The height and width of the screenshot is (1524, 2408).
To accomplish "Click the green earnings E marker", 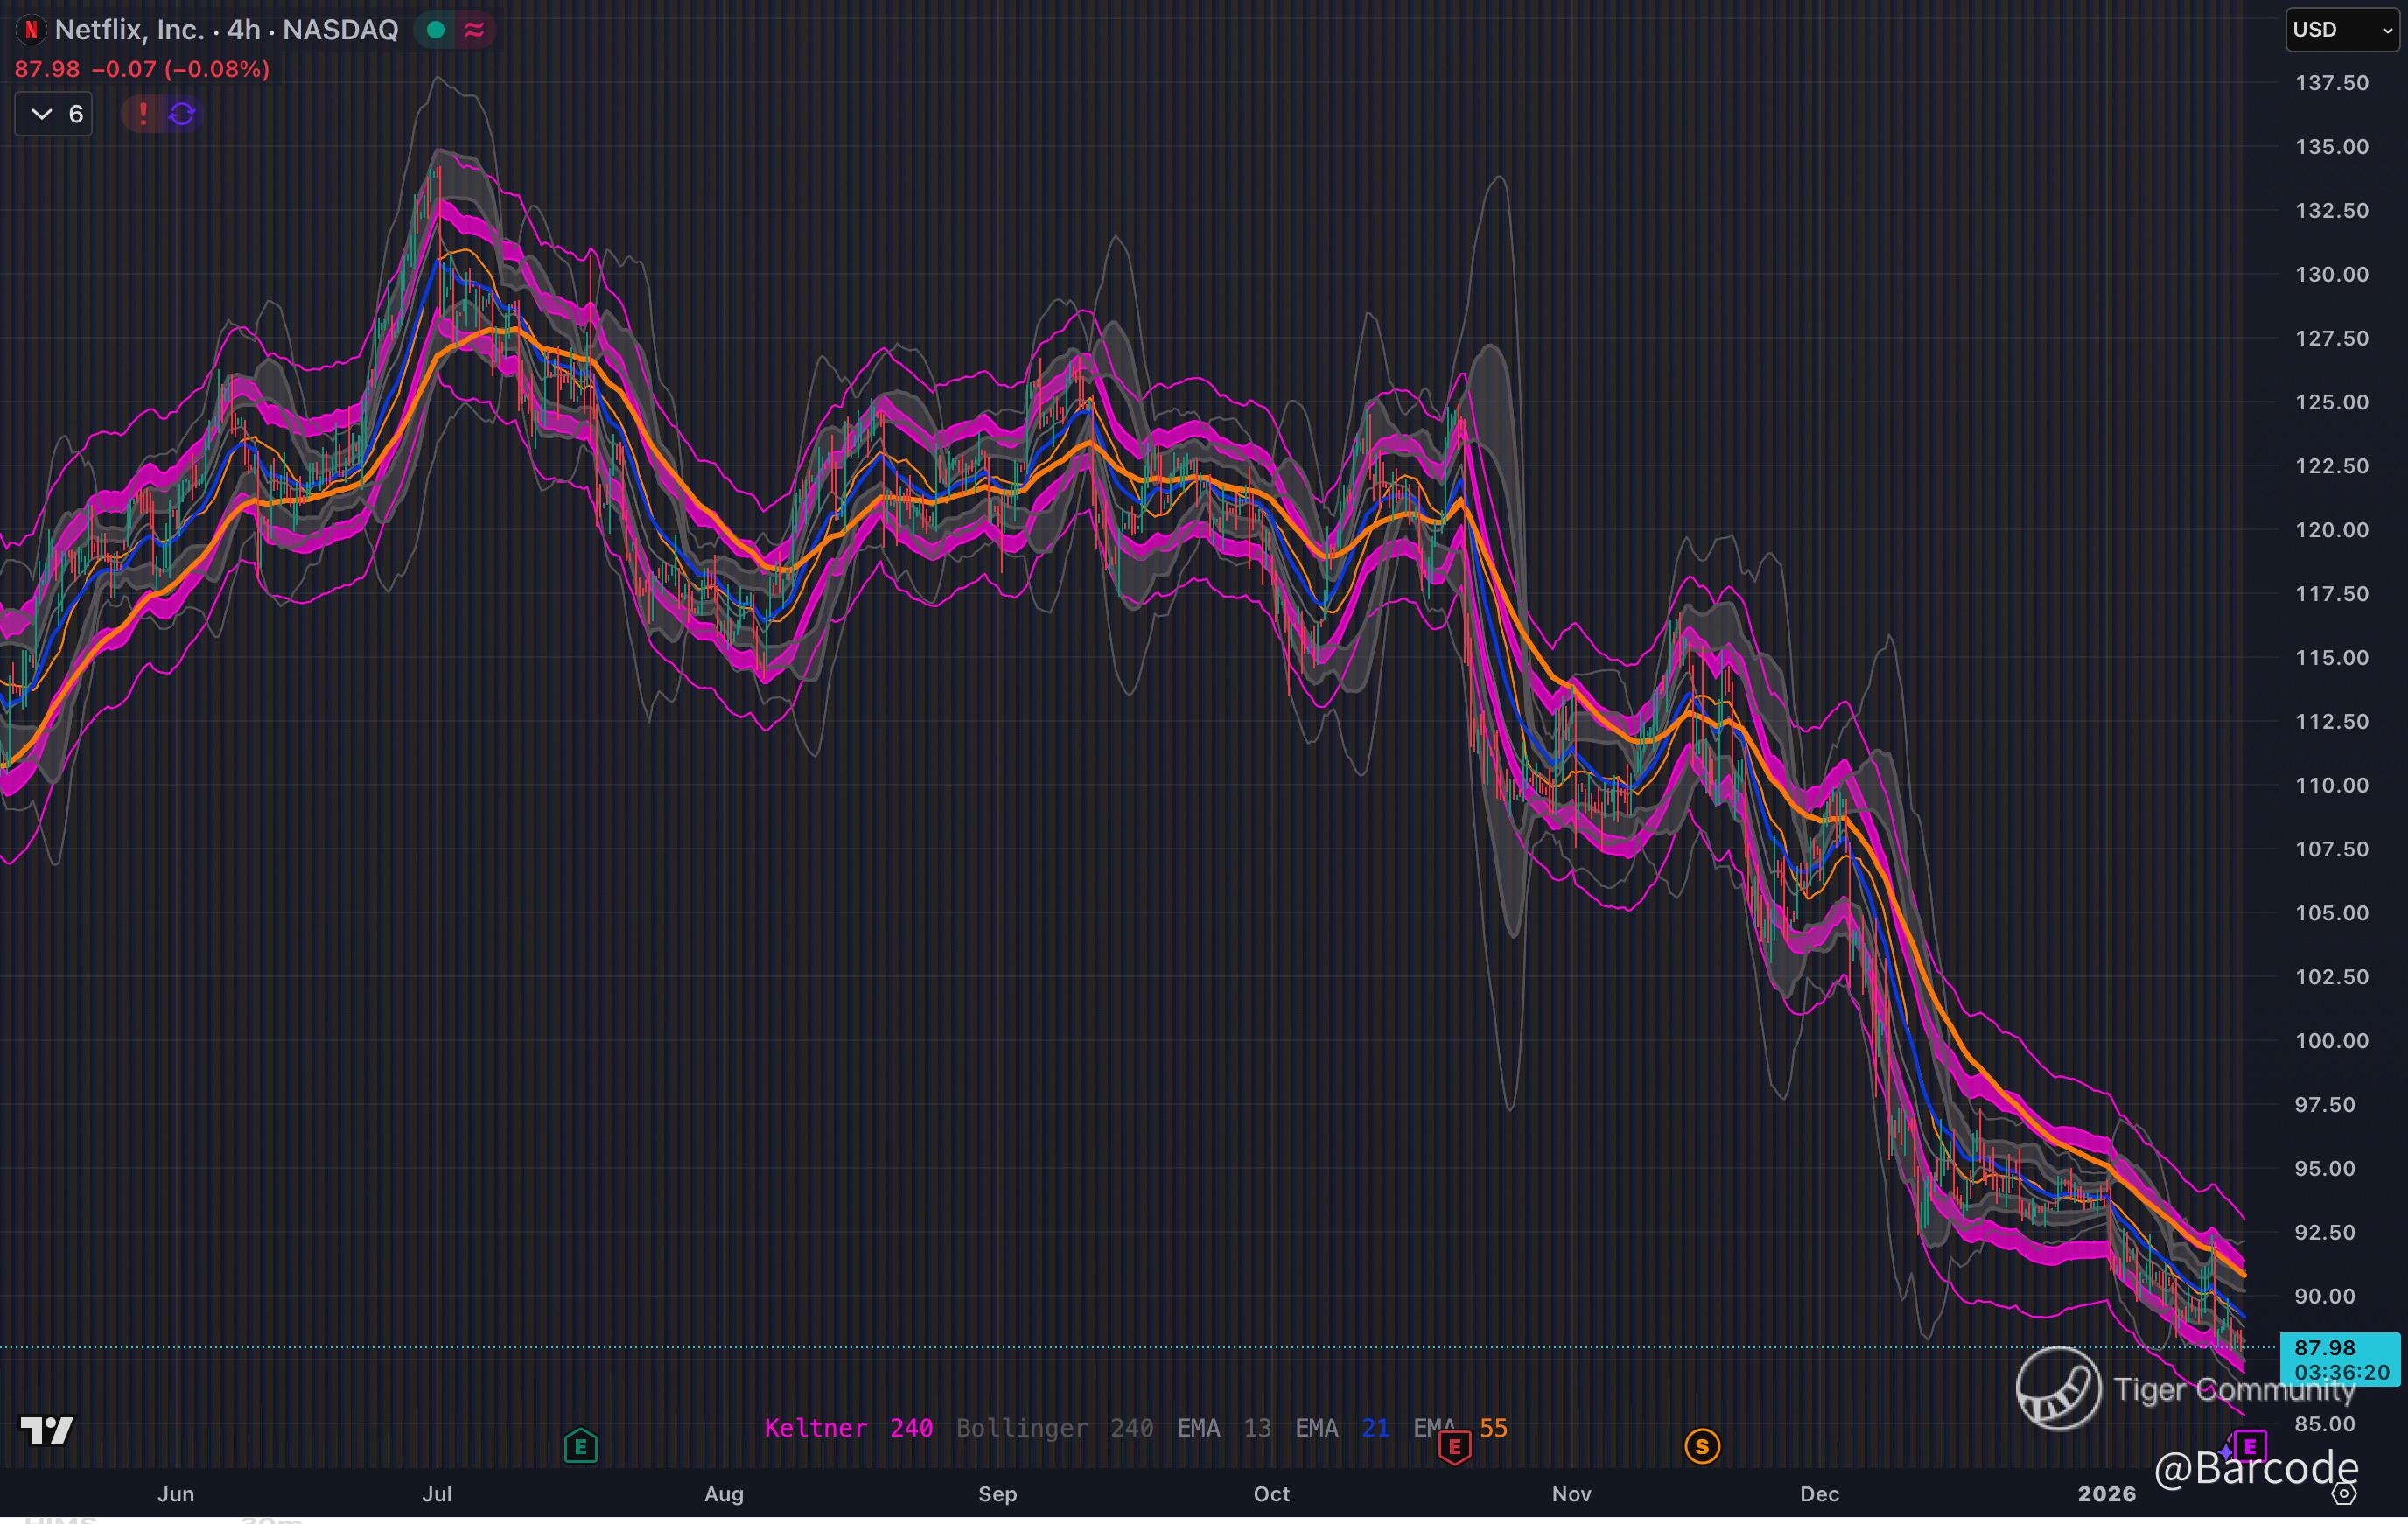I will (580, 1445).
